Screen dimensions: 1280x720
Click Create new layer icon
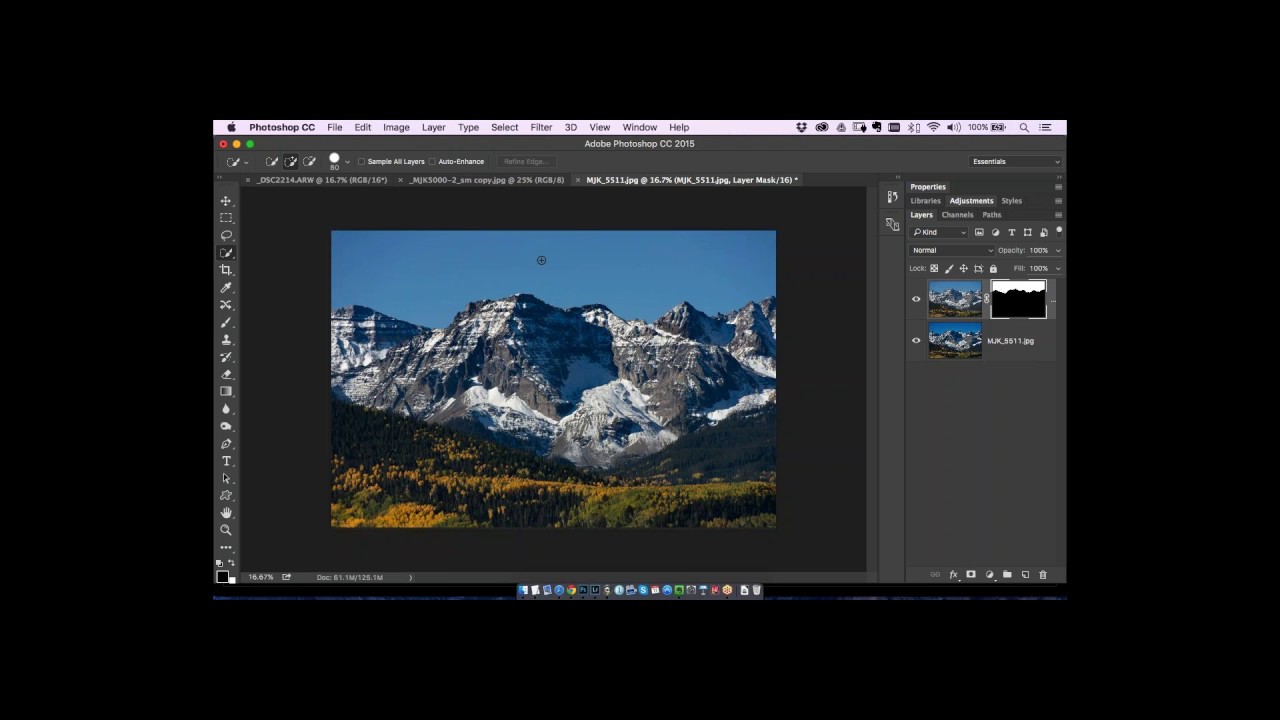coord(1025,575)
